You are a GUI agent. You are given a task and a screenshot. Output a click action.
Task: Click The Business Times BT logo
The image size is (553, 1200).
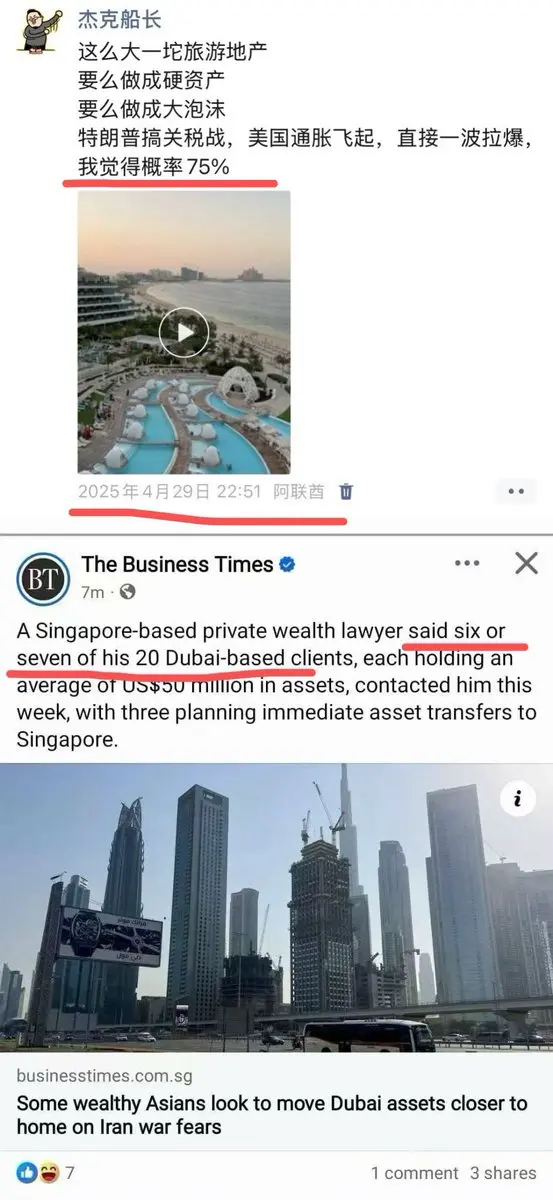tap(43, 577)
